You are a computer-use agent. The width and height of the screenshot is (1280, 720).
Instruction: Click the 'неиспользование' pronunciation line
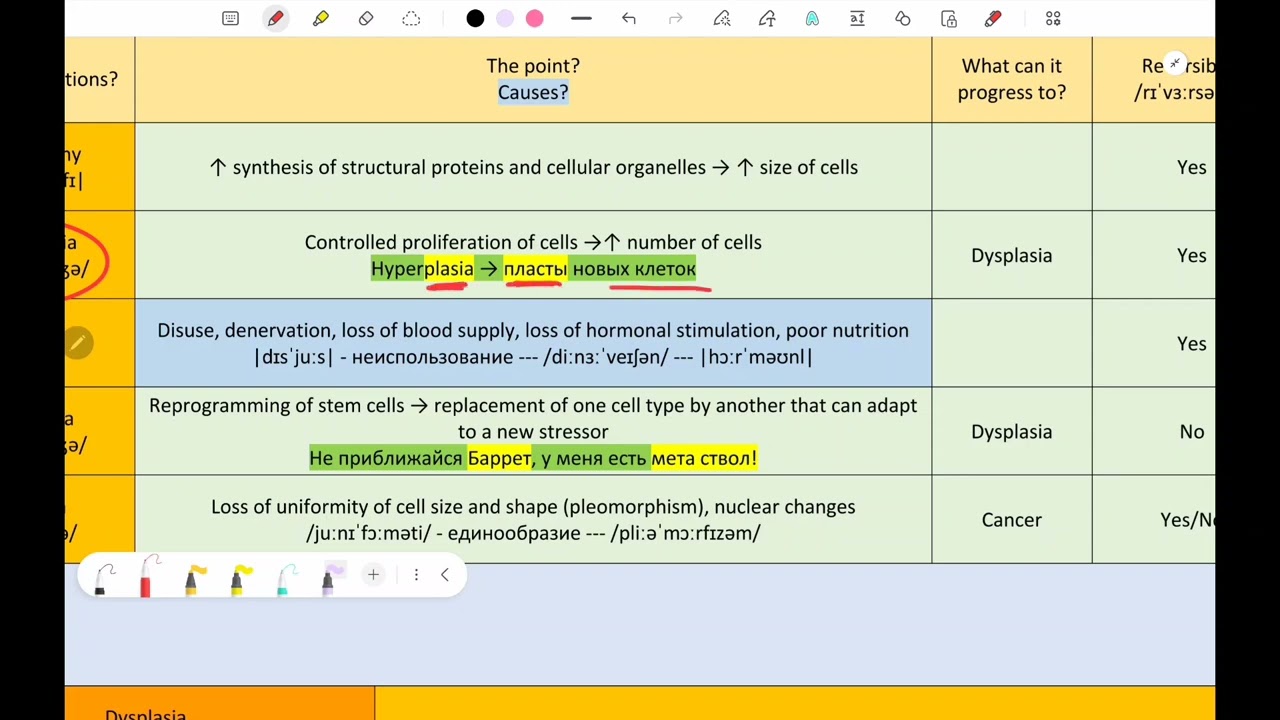(x=533, y=356)
